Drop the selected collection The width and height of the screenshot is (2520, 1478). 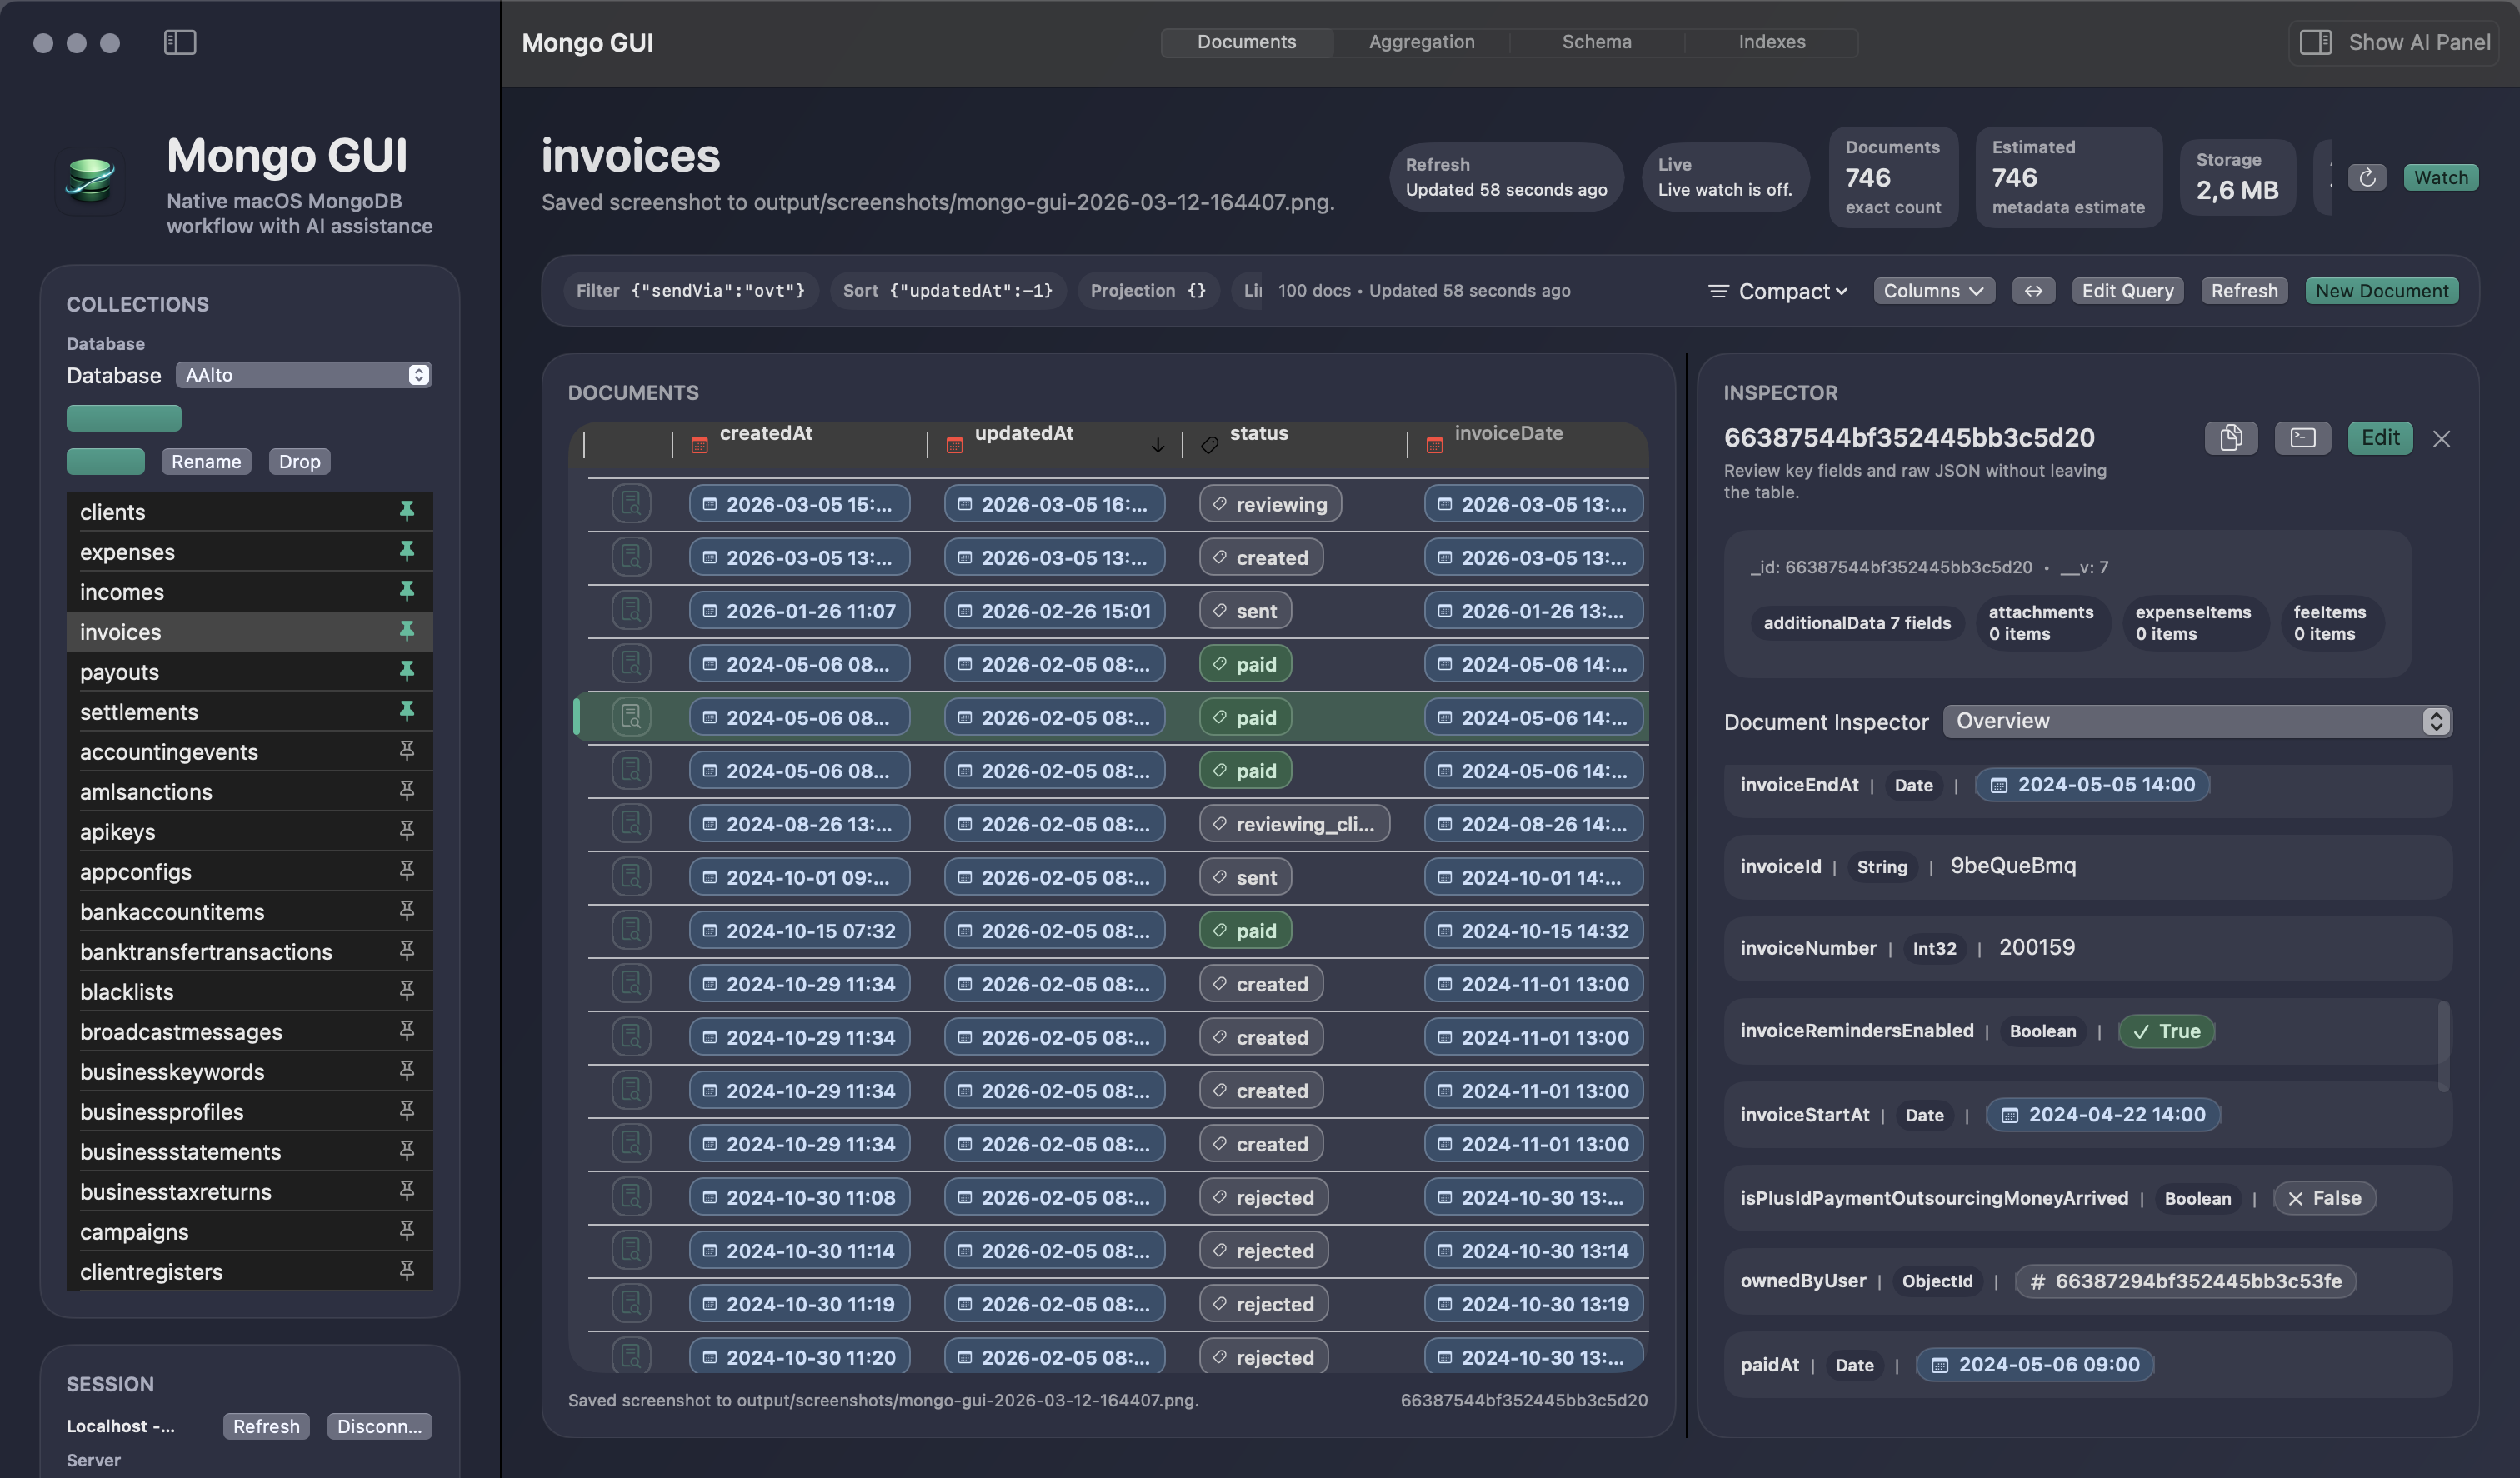pyautogui.click(x=299, y=462)
